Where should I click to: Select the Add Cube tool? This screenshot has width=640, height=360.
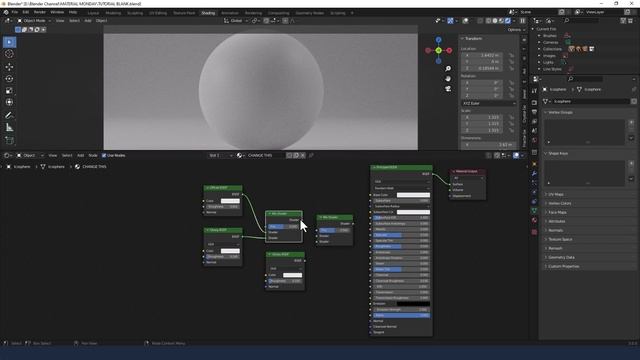[x=9, y=140]
